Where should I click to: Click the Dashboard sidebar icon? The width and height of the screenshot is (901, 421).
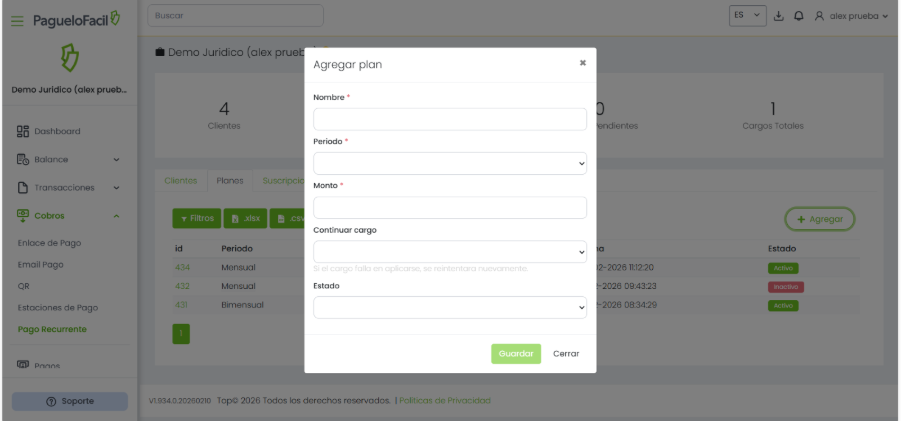pyautogui.click(x=23, y=131)
